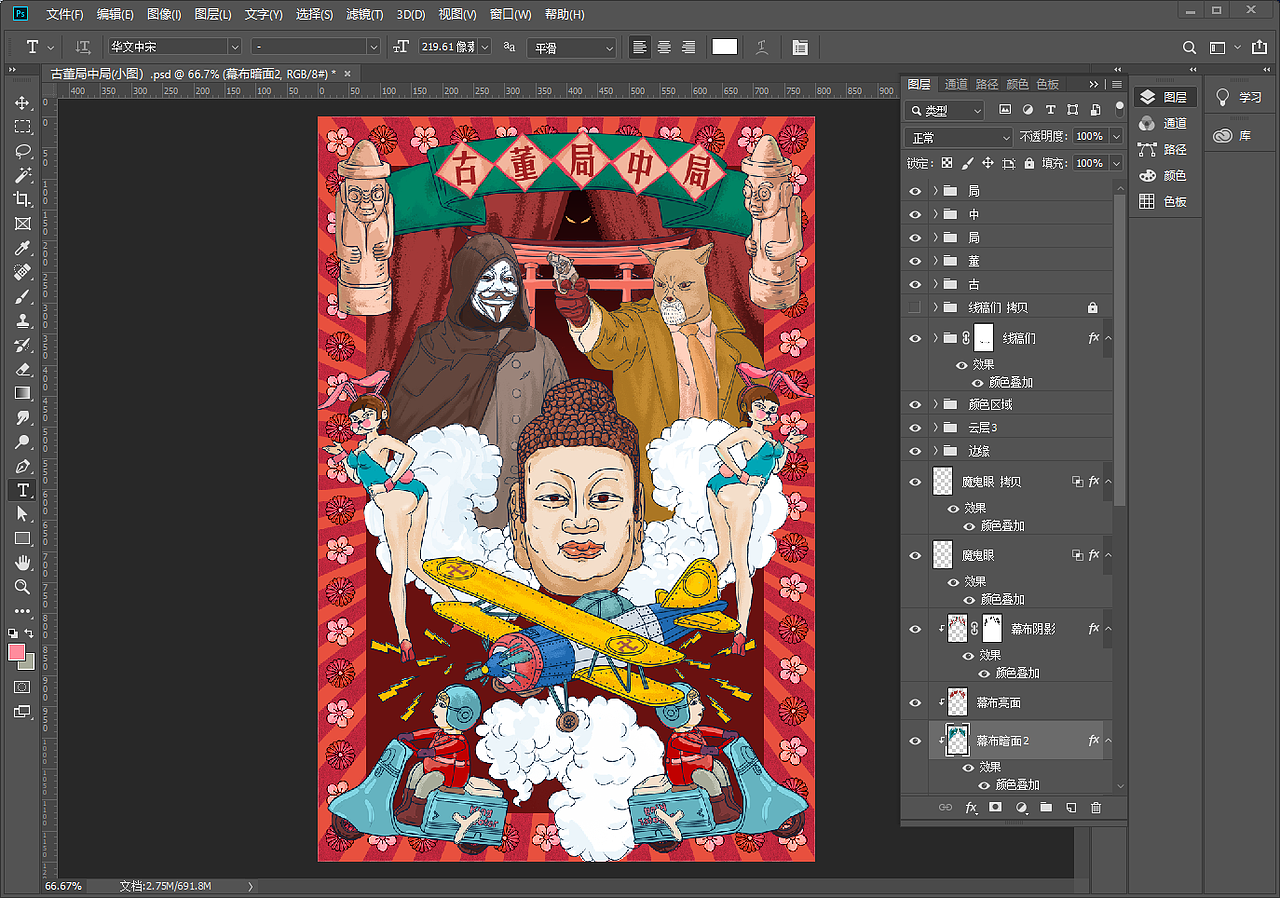Delete the selected layer
This screenshot has height=898, width=1280.
pos(1096,807)
